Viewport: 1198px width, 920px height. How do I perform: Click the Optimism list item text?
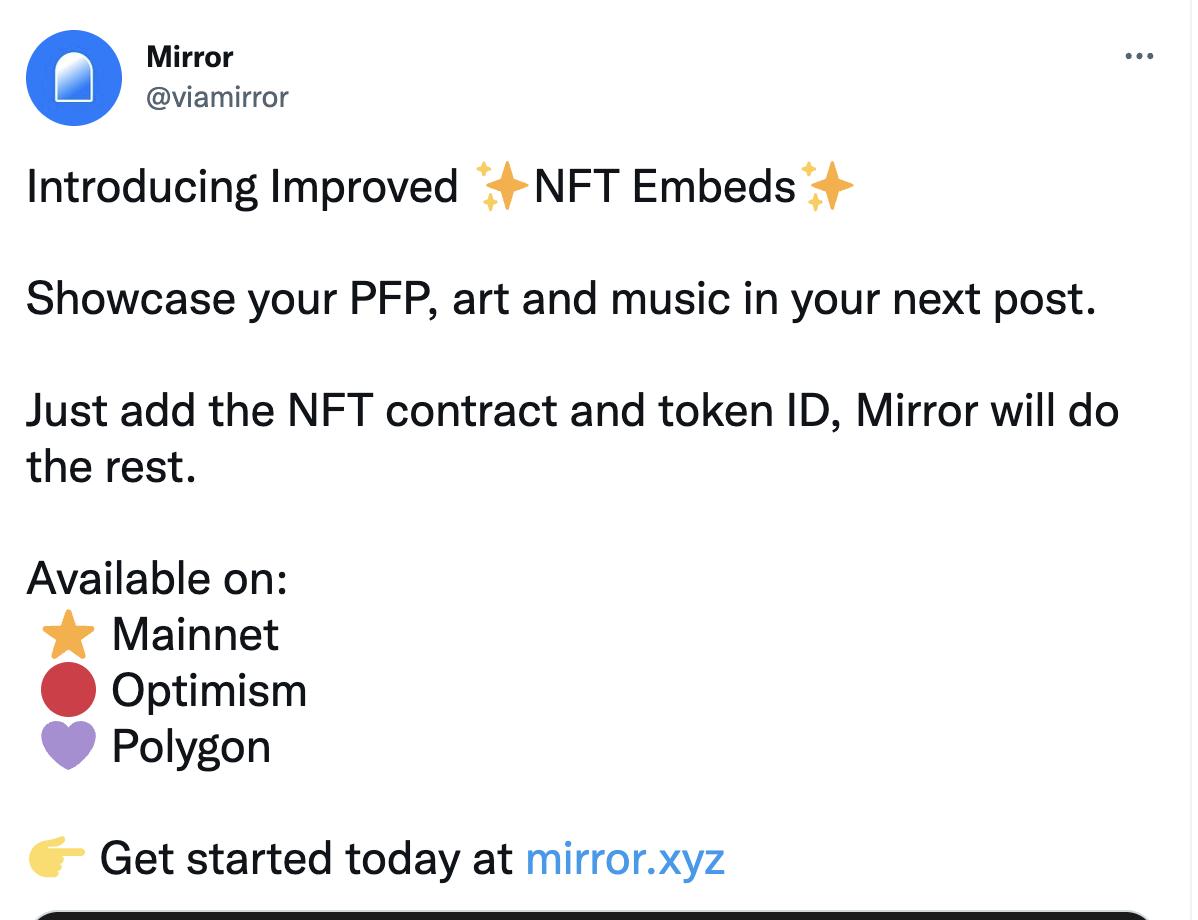coord(210,690)
